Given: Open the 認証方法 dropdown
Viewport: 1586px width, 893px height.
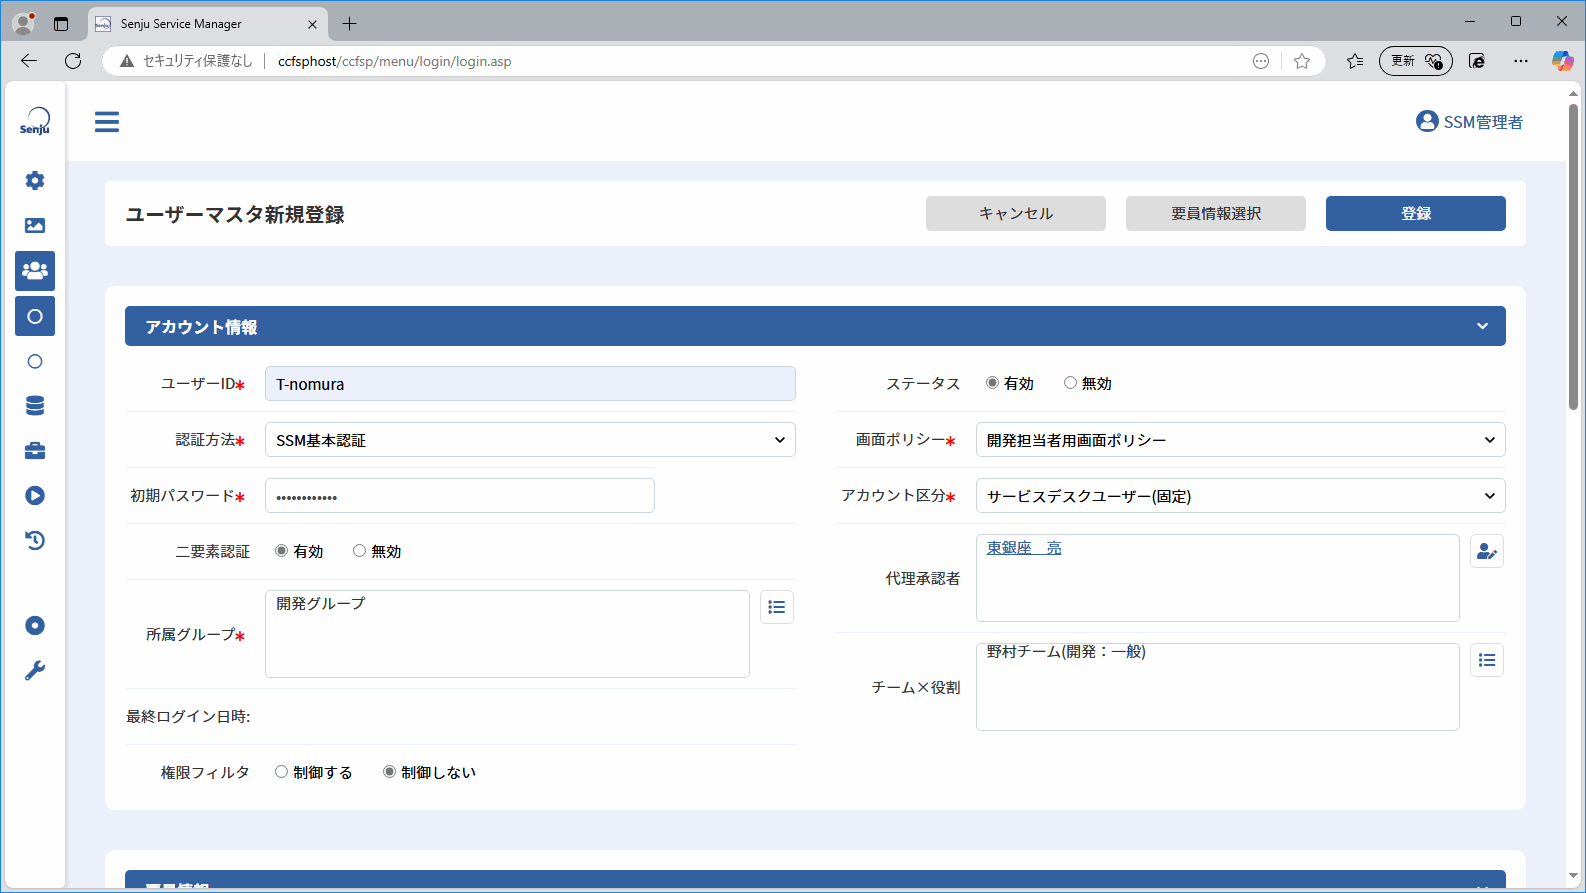Looking at the screenshot, I should pyautogui.click(x=530, y=440).
